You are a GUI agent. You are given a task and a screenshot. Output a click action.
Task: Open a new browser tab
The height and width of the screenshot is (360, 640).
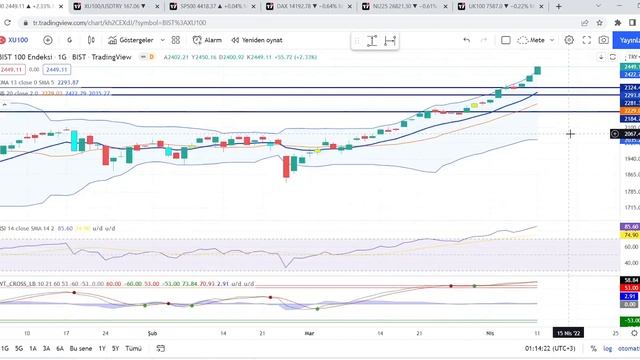tap(558, 7)
